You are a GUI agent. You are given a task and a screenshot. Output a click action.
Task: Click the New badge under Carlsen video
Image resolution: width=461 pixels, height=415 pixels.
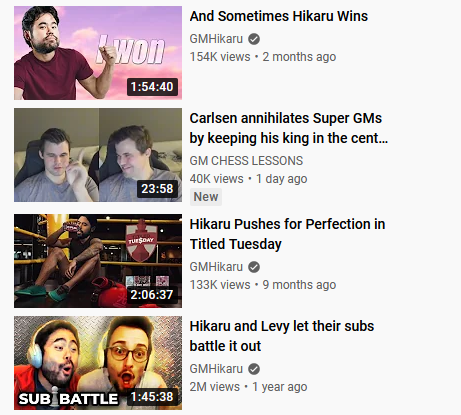(206, 197)
